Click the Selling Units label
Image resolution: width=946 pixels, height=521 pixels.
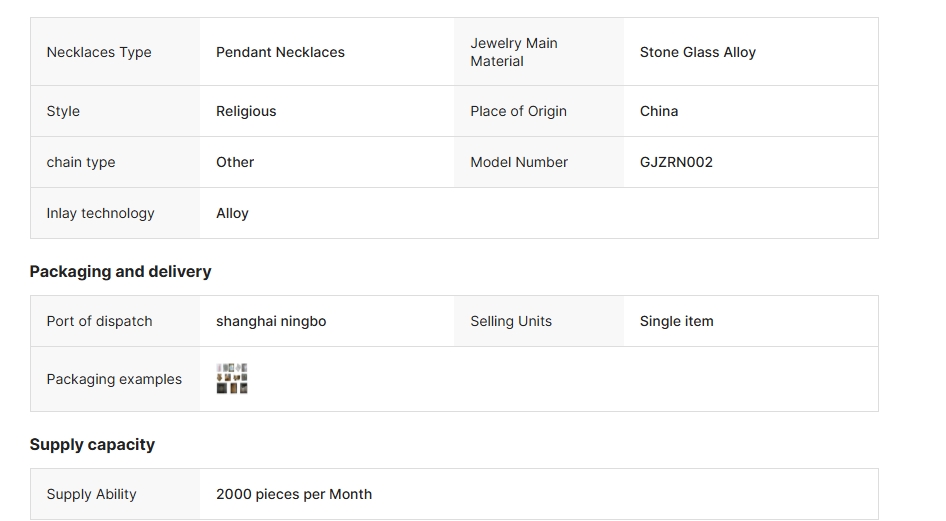pyautogui.click(x=511, y=321)
